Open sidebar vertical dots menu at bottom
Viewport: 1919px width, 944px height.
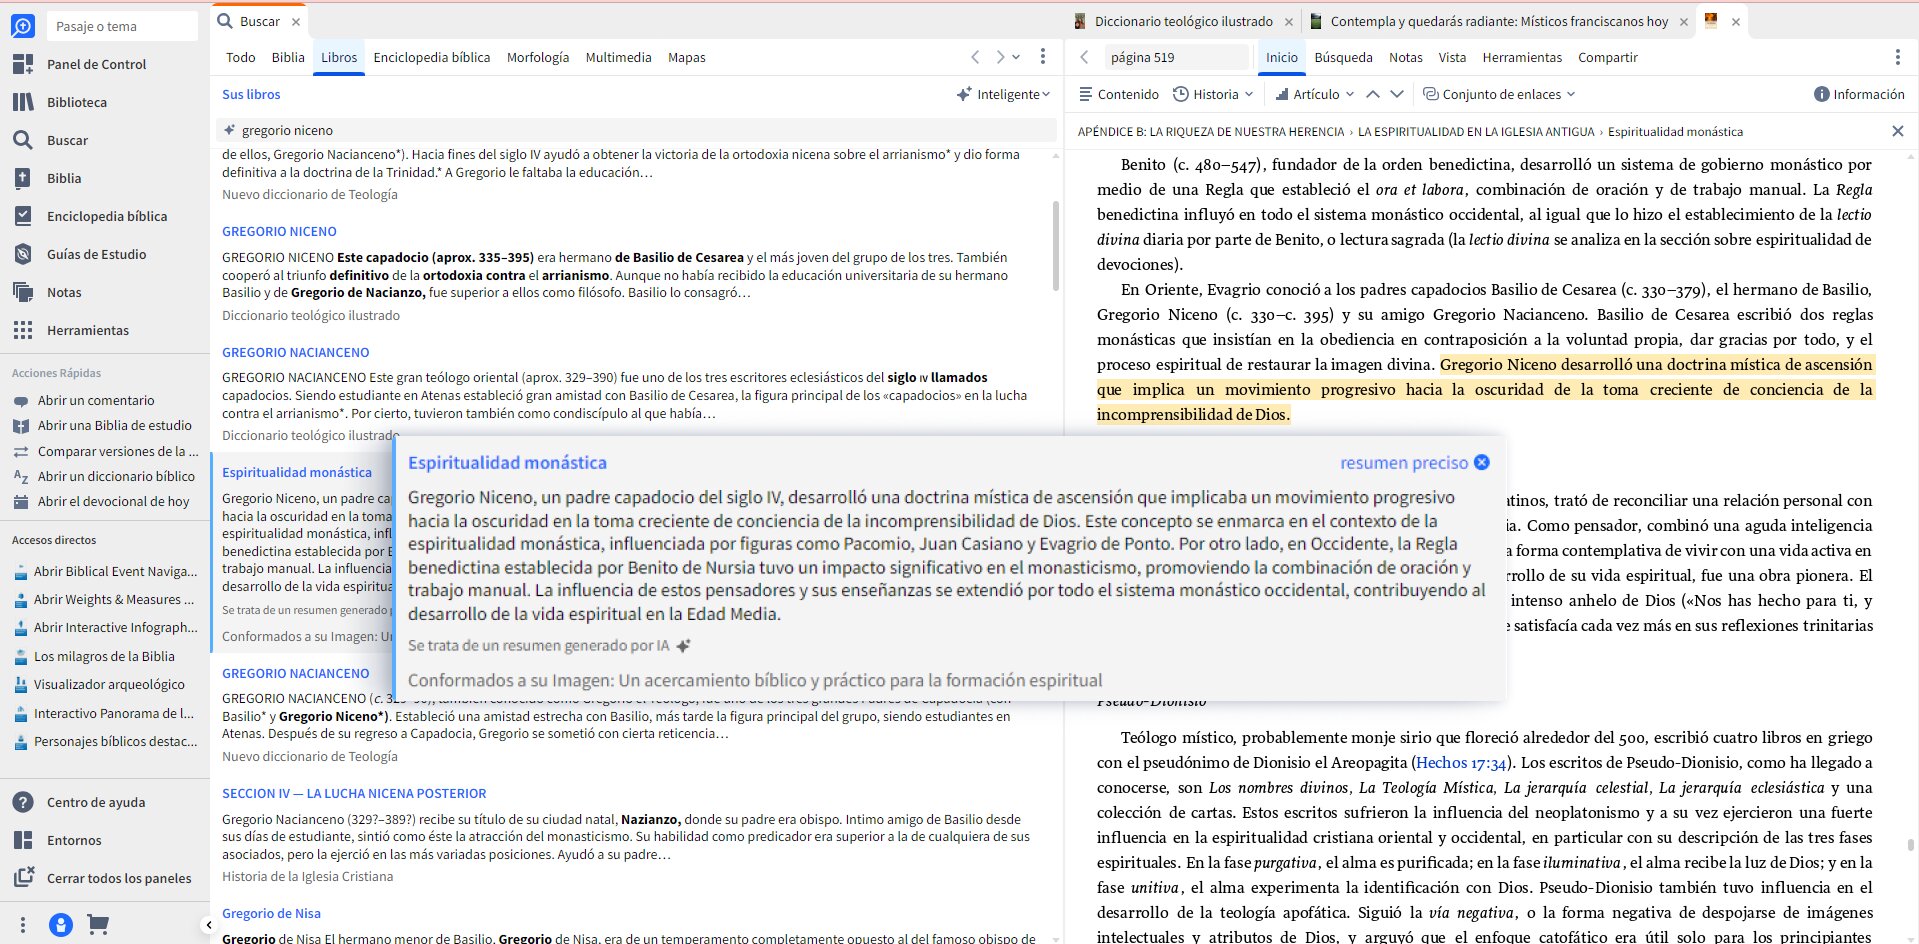click(x=23, y=925)
